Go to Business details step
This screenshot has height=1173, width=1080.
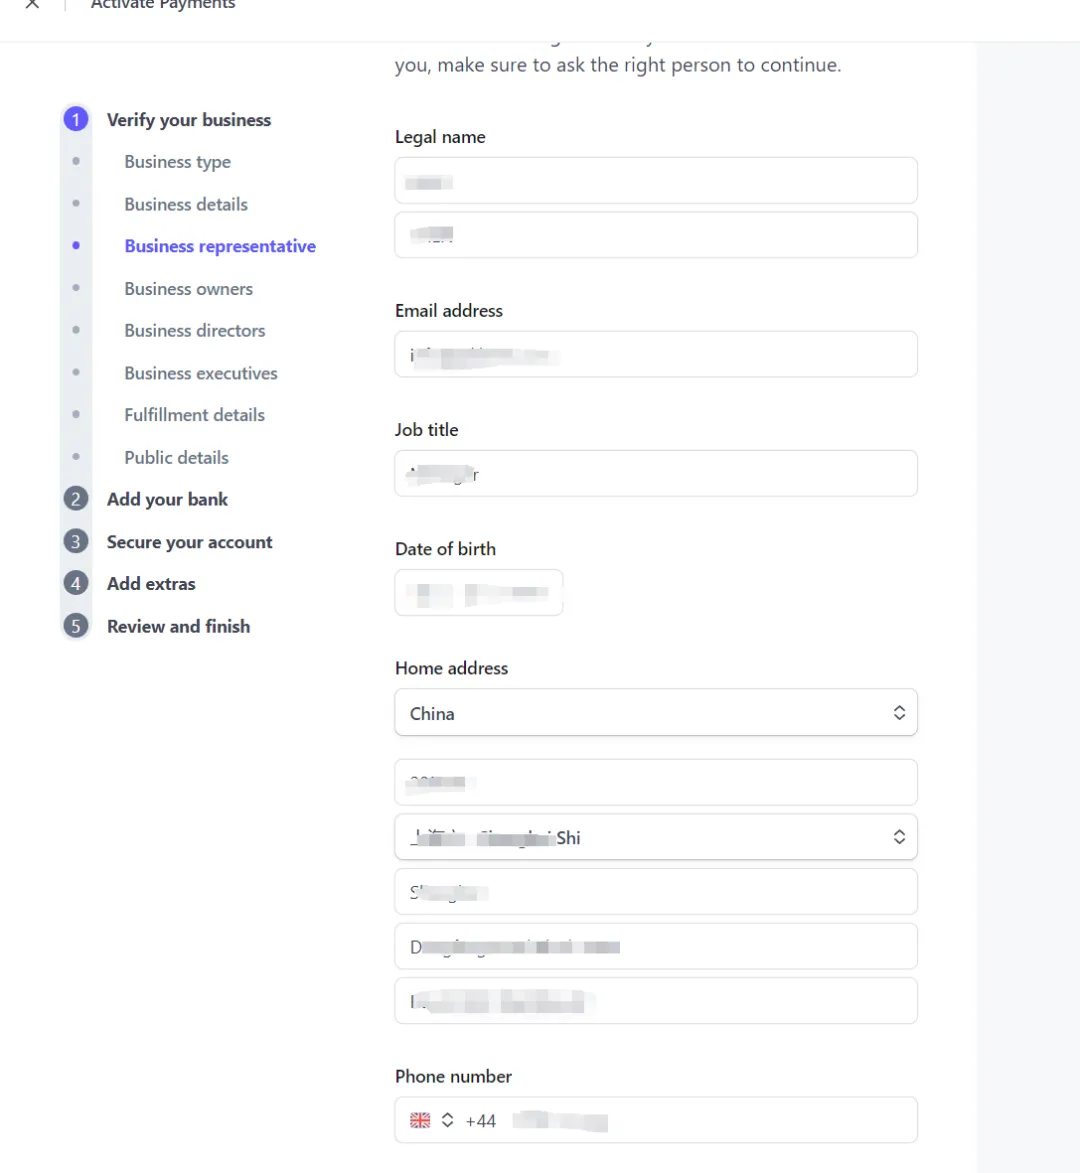pyautogui.click(x=185, y=204)
